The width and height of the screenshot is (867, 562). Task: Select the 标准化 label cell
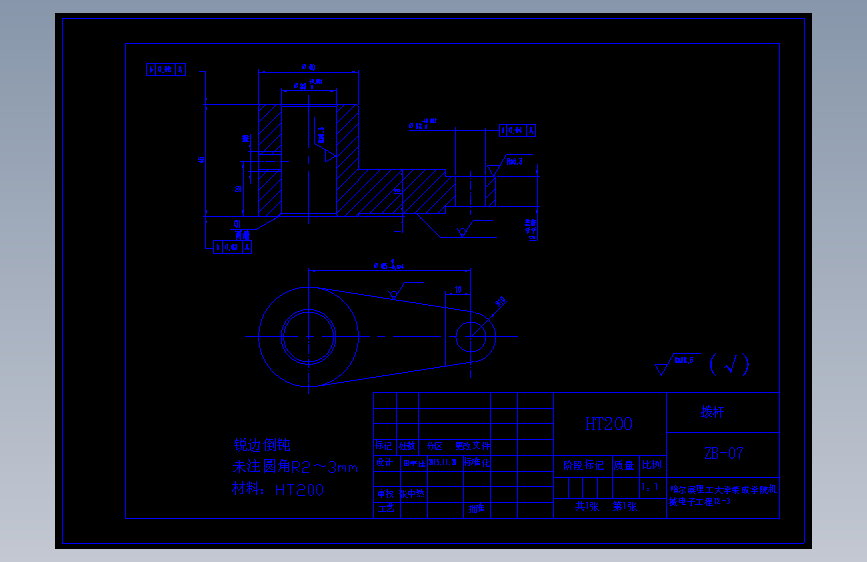tap(477, 462)
